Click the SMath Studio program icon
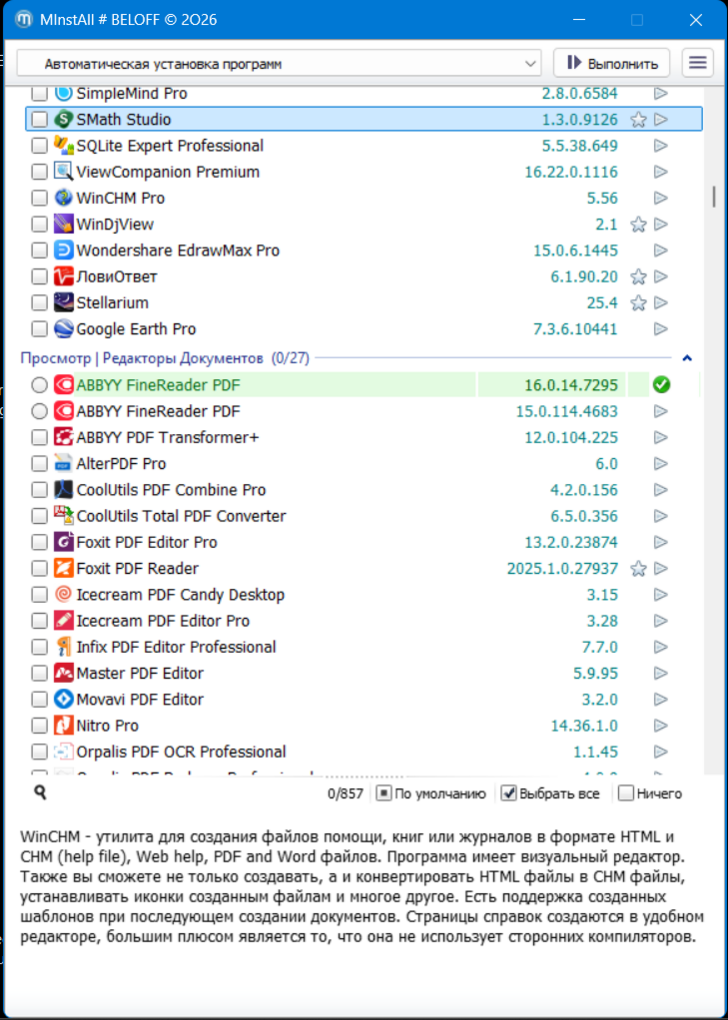Image resolution: width=728 pixels, height=1020 pixels. 63,120
